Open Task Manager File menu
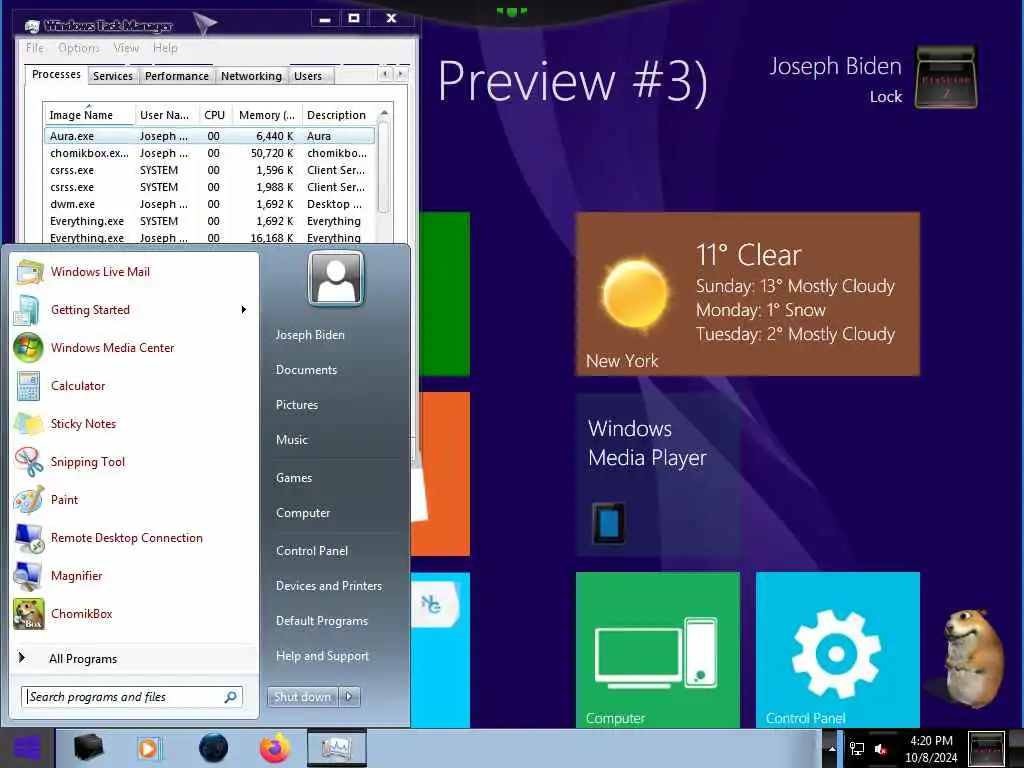 point(35,48)
